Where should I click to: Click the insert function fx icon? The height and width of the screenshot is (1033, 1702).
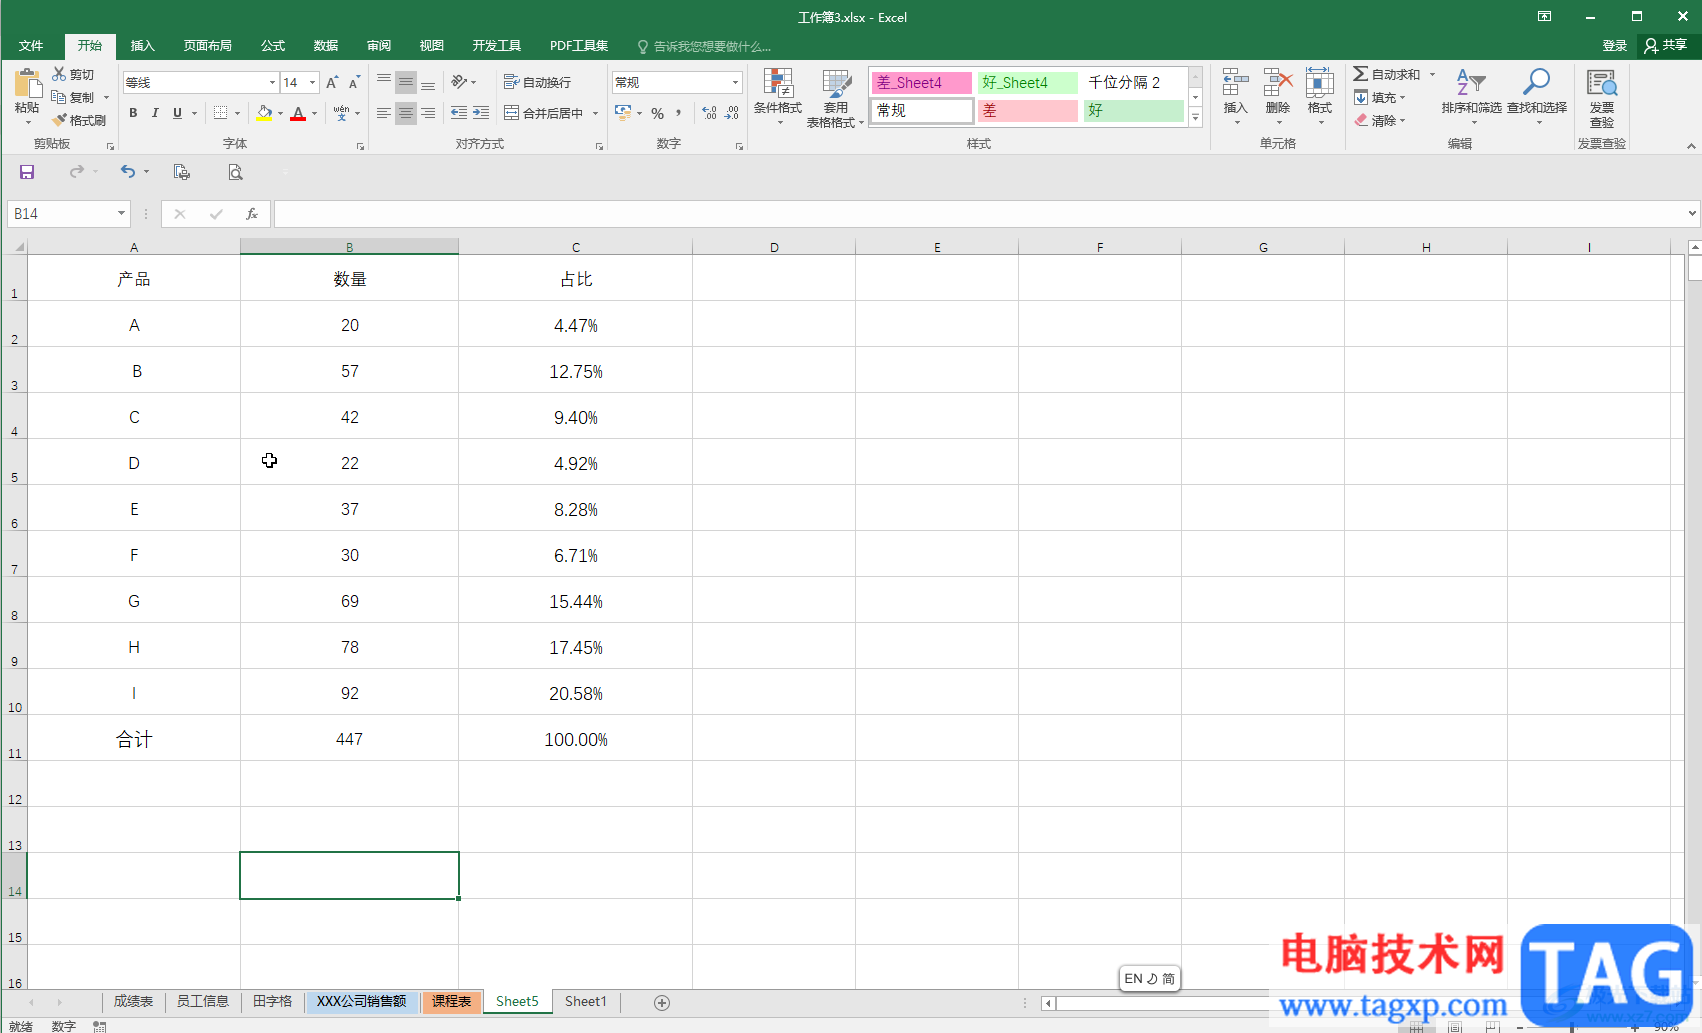(x=252, y=214)
